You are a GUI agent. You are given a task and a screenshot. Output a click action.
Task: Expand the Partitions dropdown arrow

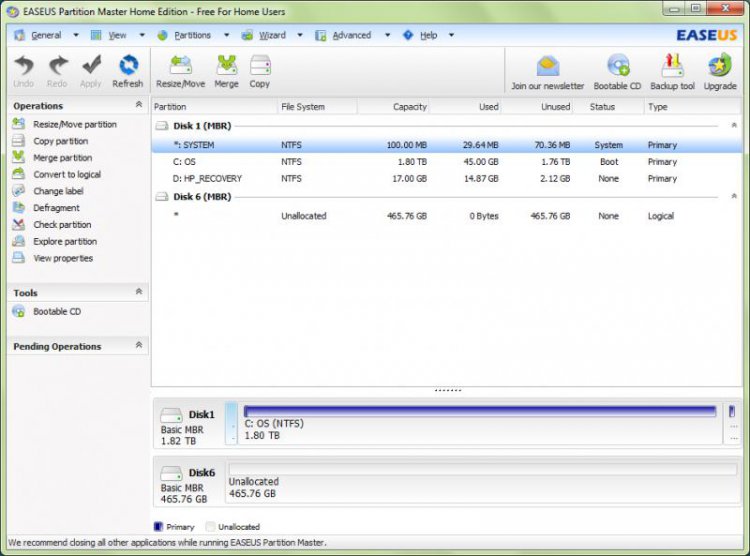pyautogui.click(x=226, y=35)
